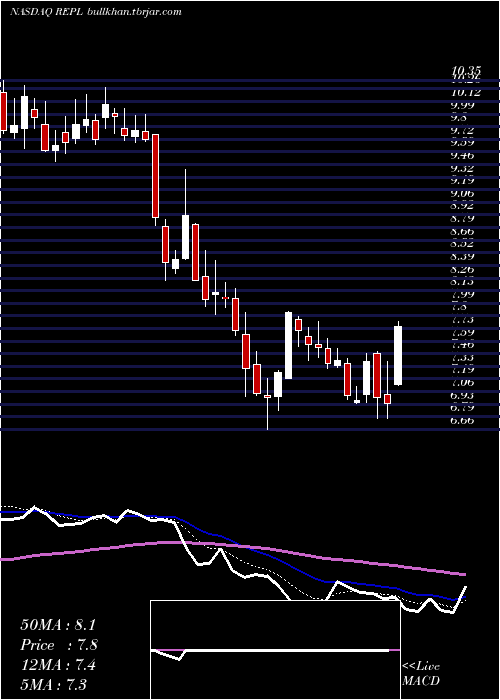Click the 5MA : 7.3 readout
This screenshot has width=500, height=700.
pos(54,685)
